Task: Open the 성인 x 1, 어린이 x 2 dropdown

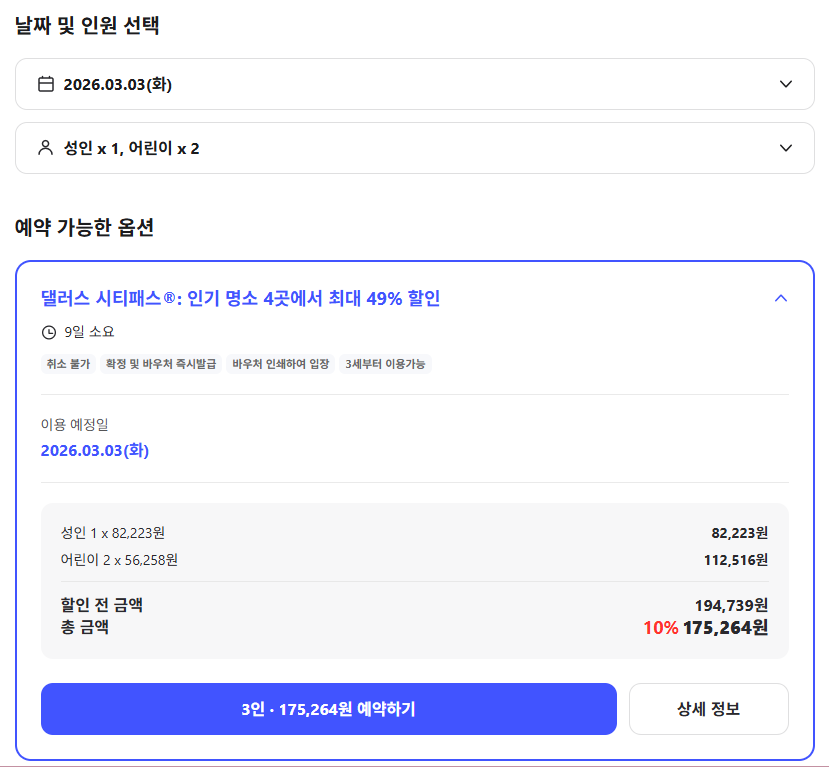Action: coord(414,147)
